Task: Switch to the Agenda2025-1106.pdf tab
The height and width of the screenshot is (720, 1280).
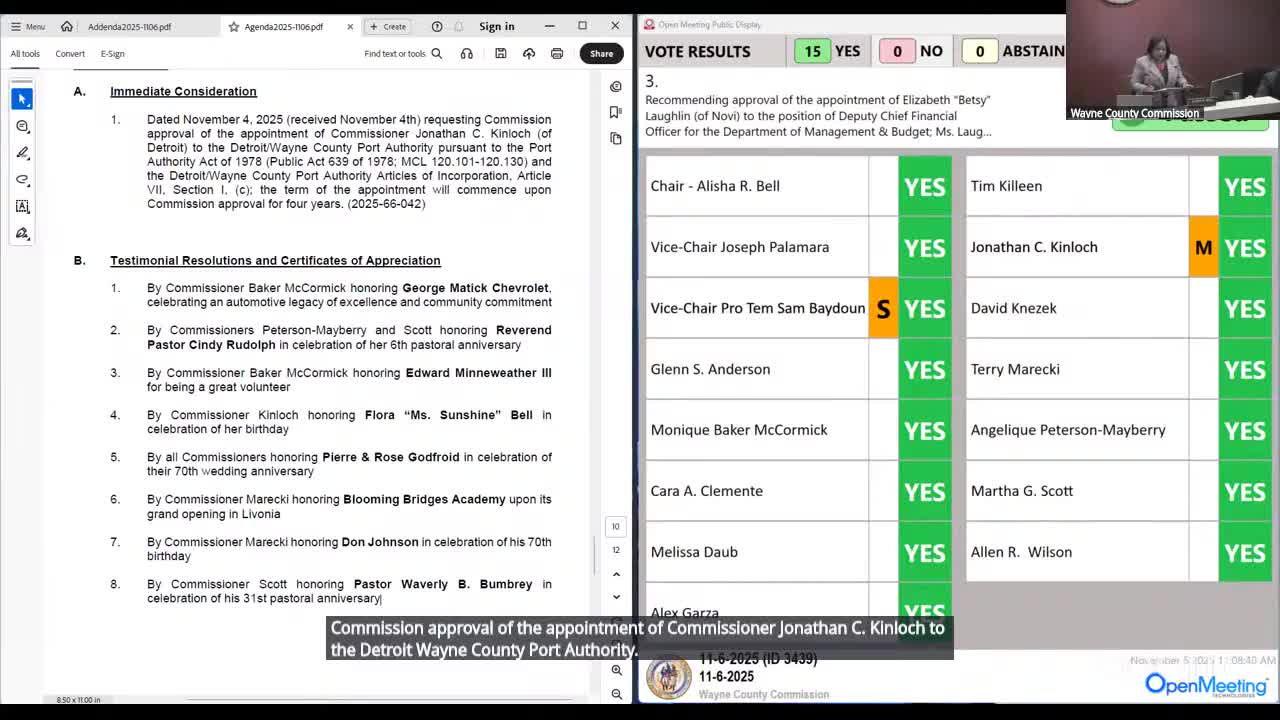Action: coord(284,26)
